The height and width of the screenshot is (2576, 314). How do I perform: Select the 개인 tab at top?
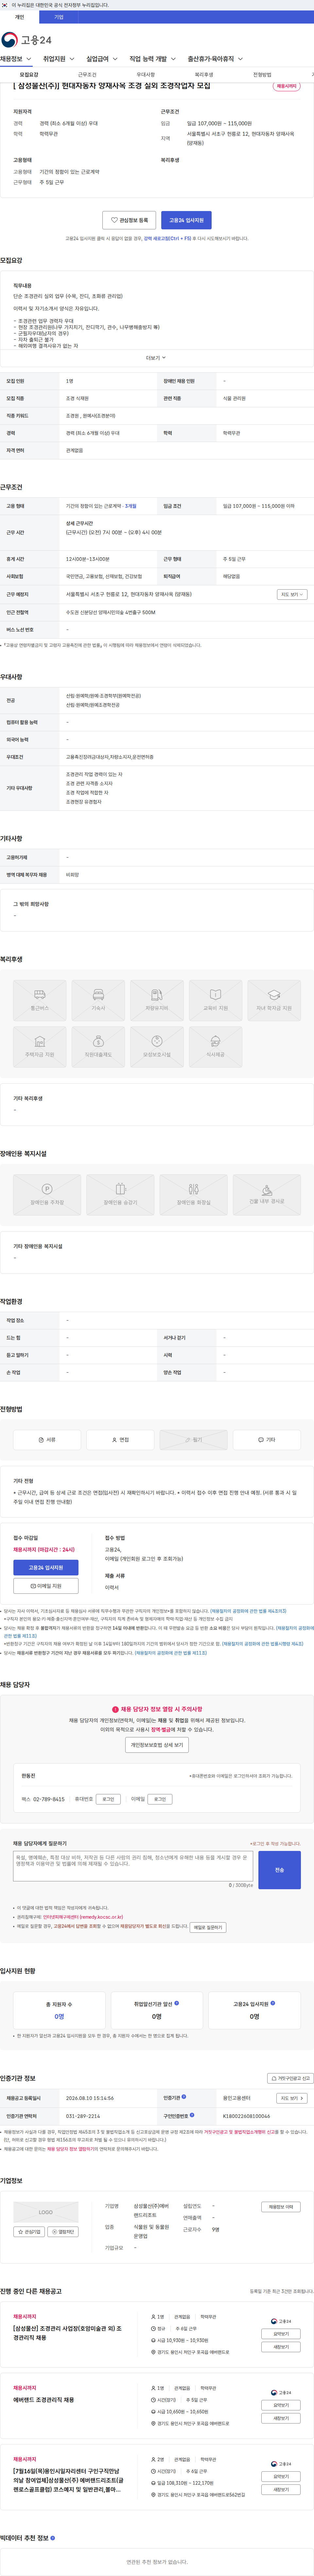(19, 17)
